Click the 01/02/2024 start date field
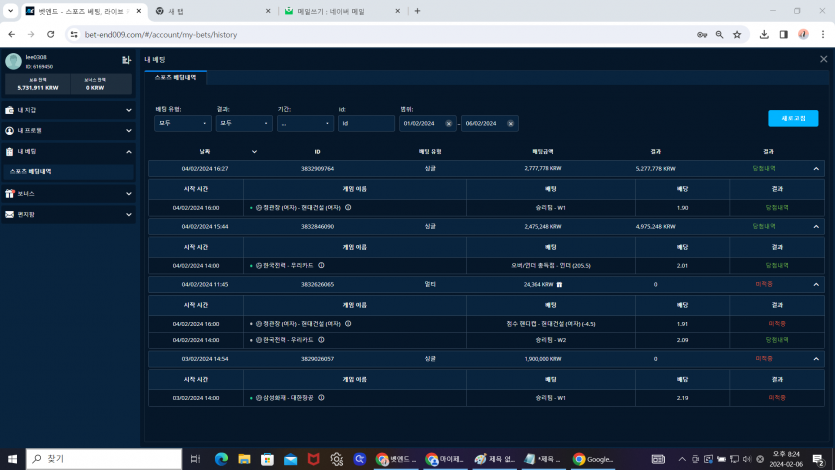 [x=428, y=123]
